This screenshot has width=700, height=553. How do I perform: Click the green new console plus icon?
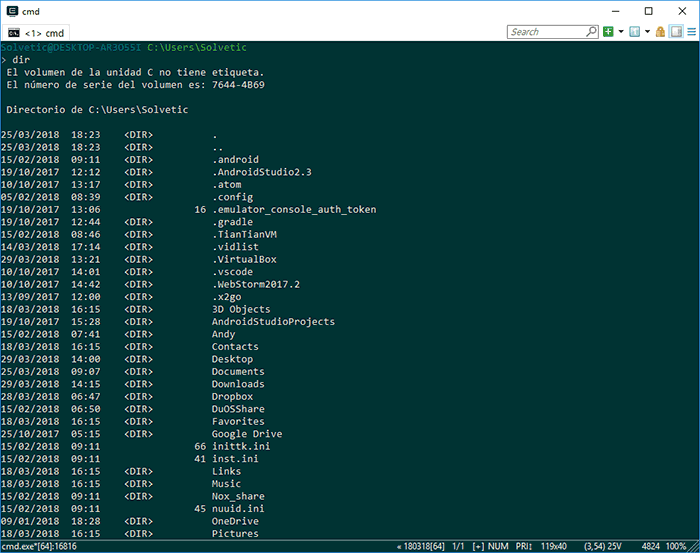click(x=608, y=32)
